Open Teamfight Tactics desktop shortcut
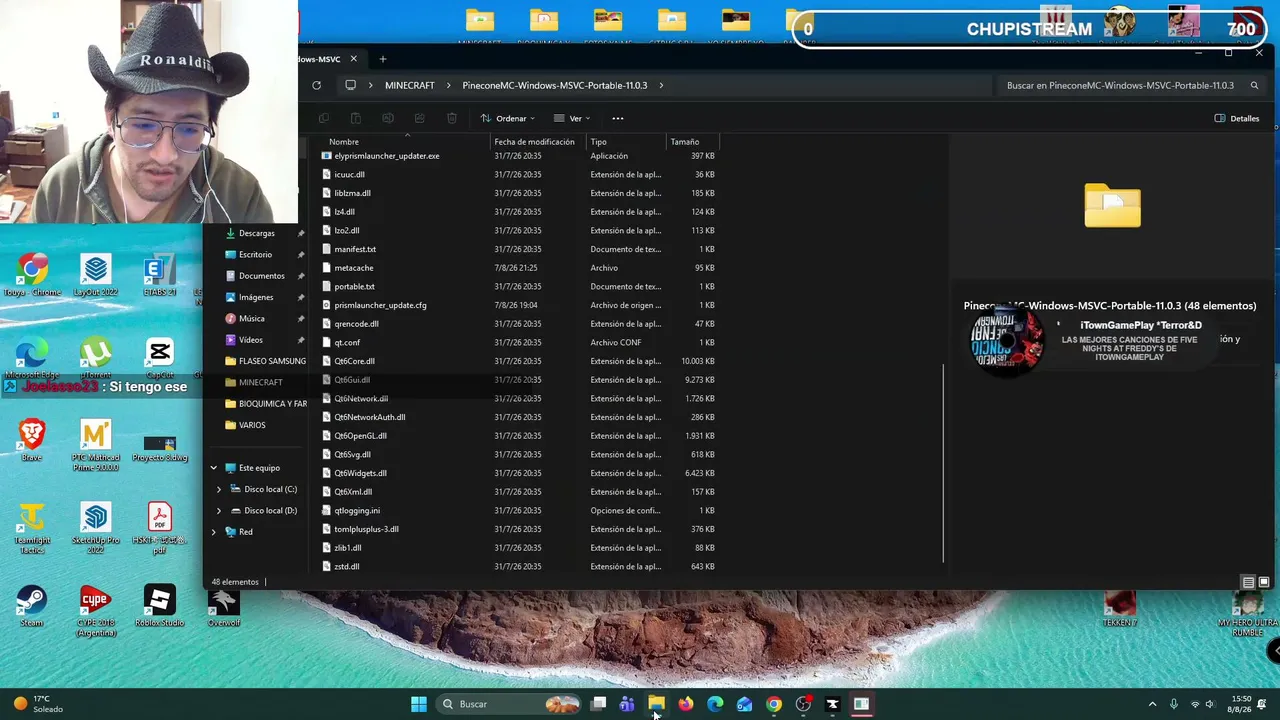Screen dimensions: 1280x720 coord(32,528)
